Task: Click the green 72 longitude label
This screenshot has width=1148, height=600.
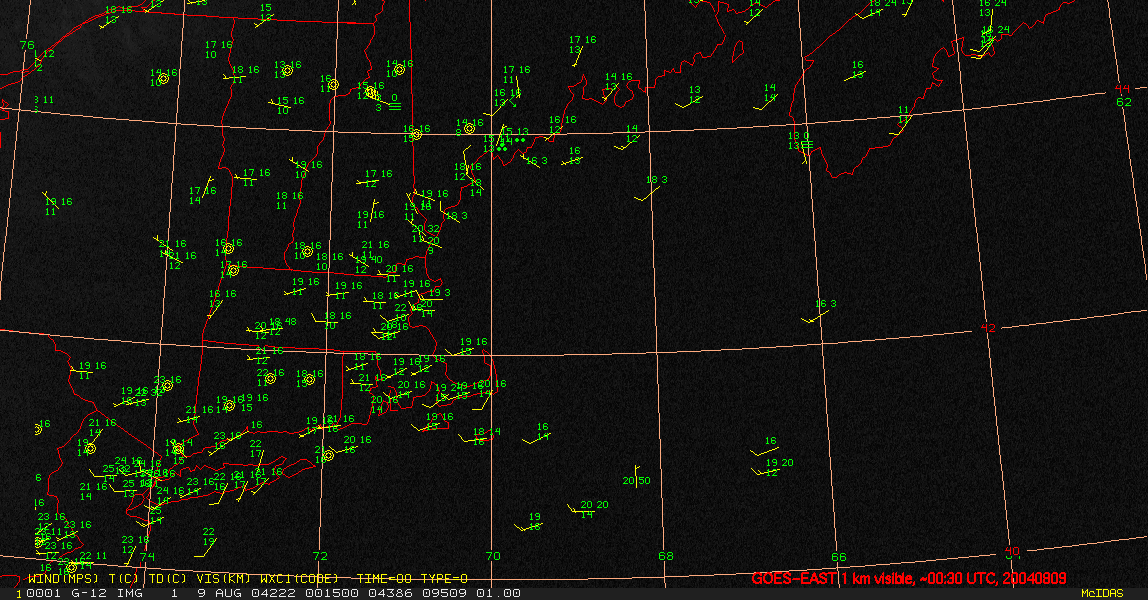Action: [320, 556]
